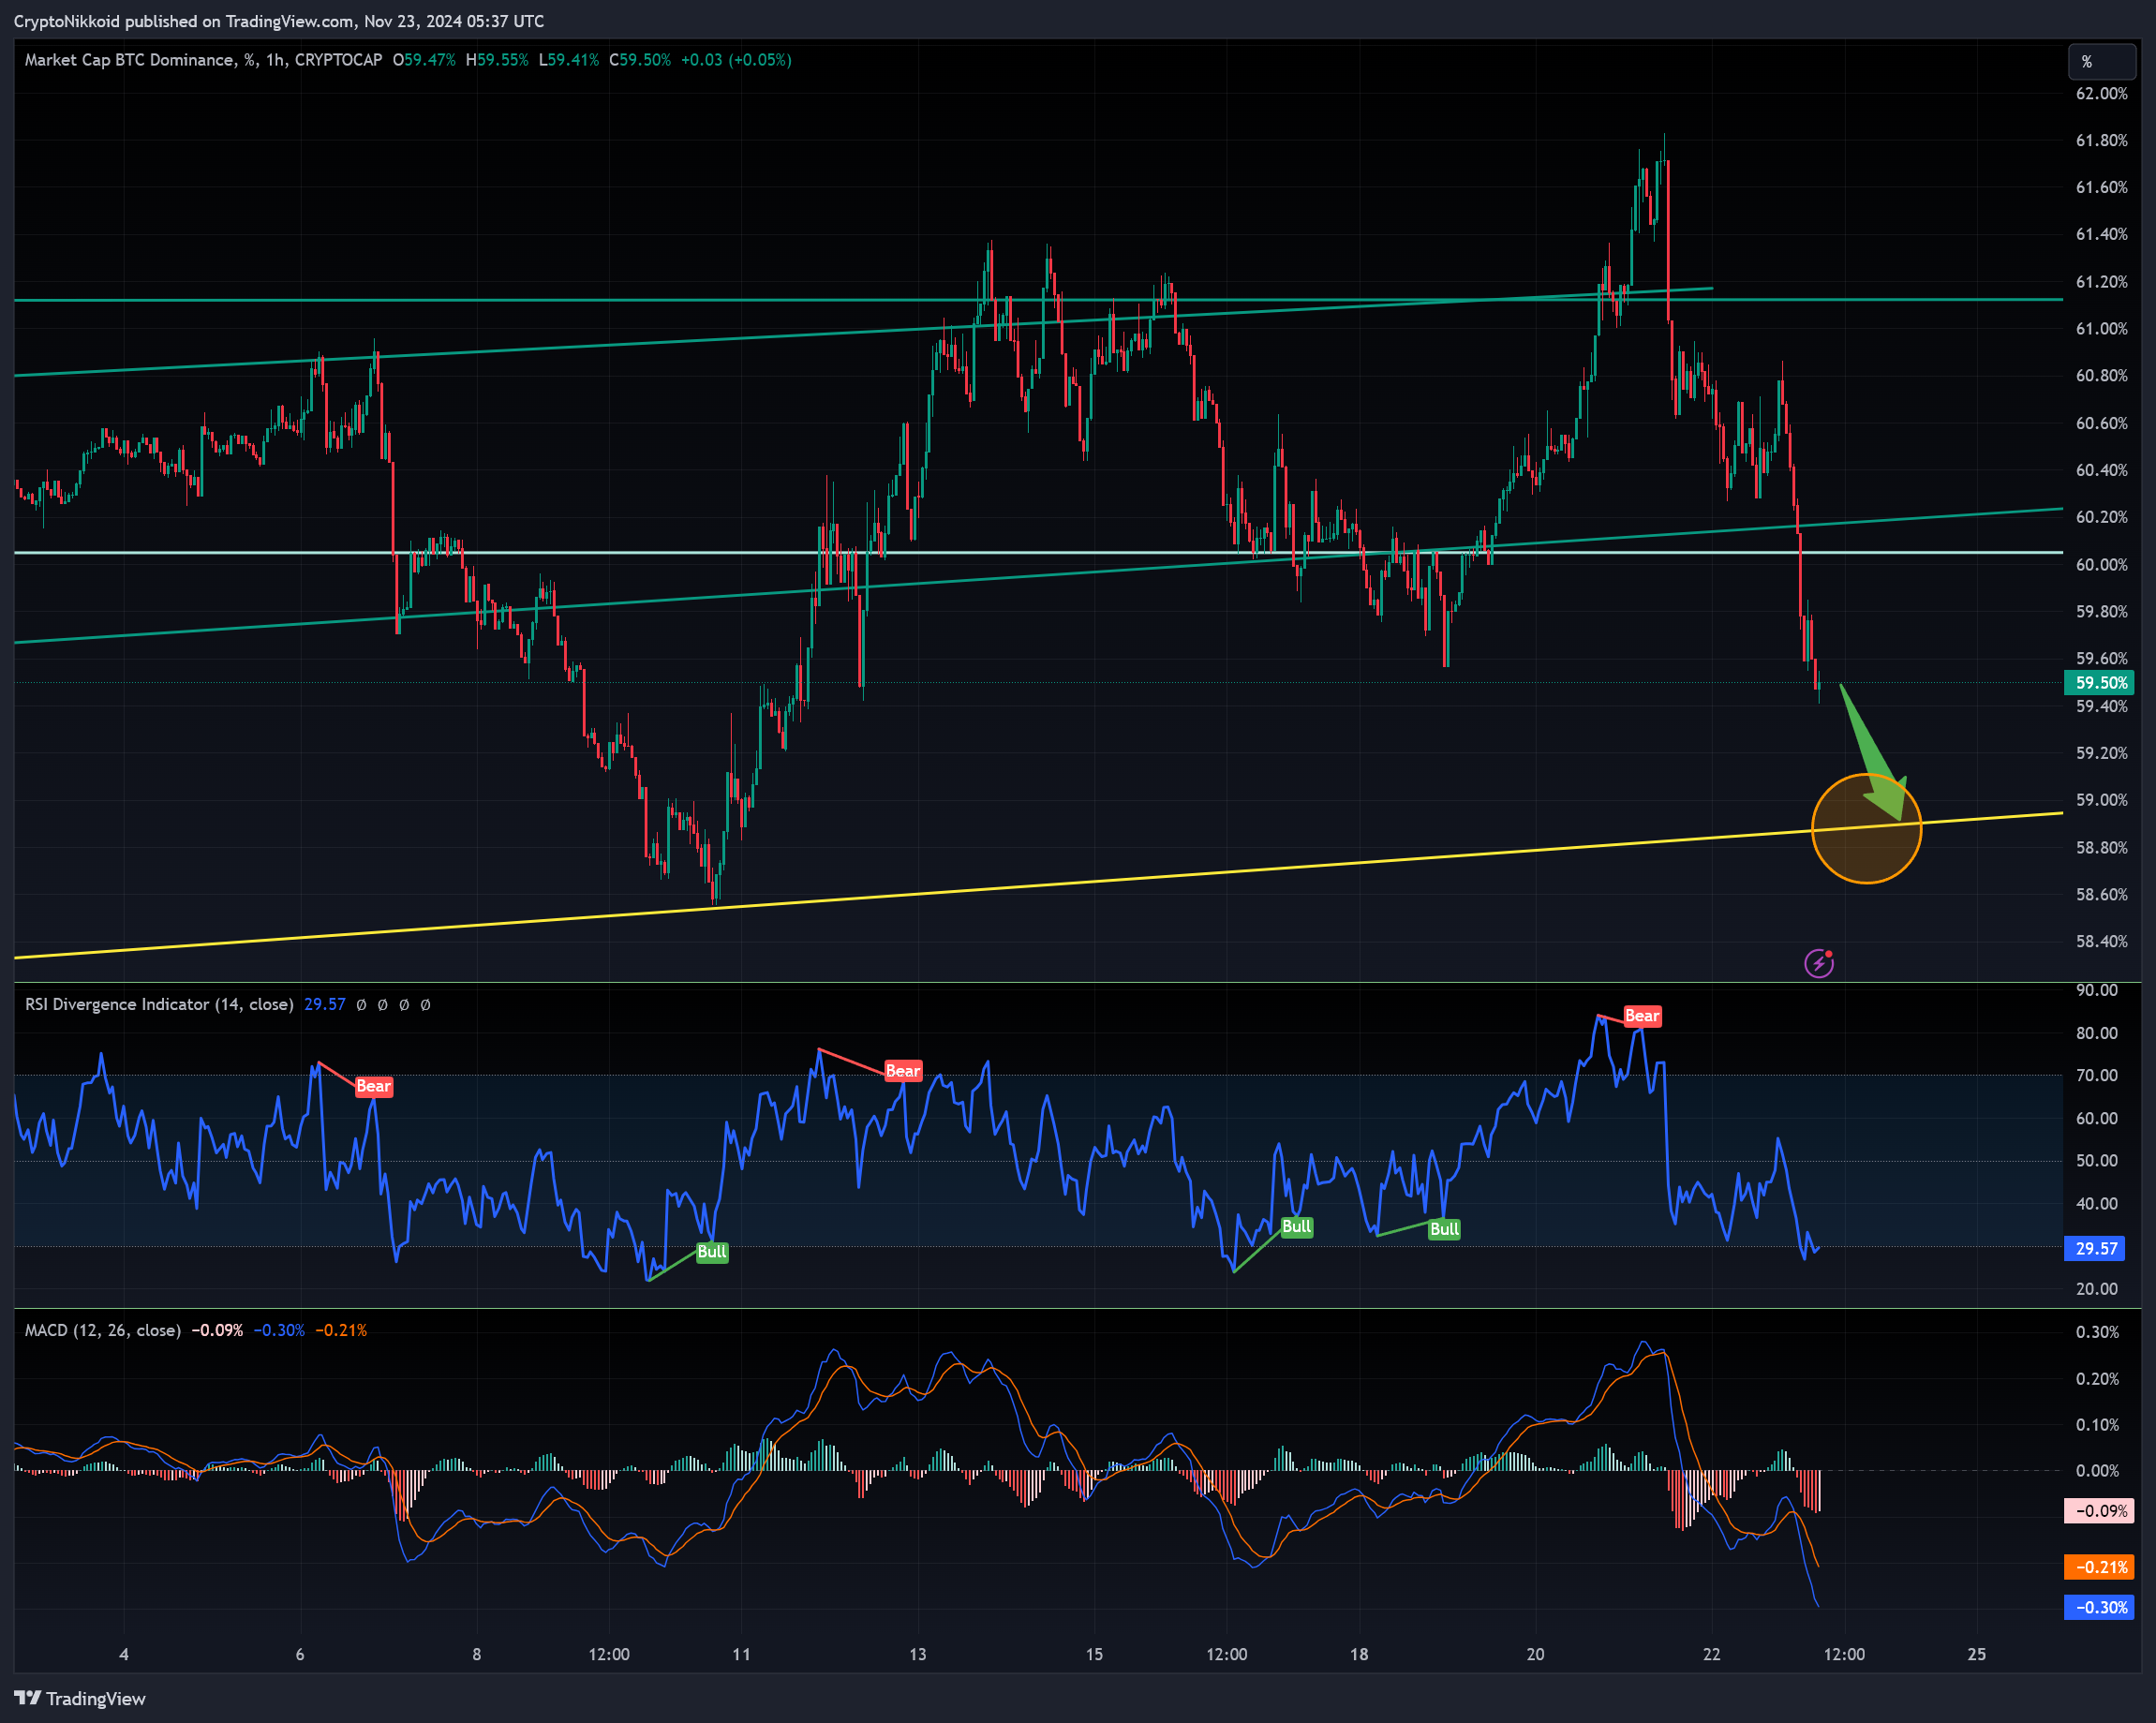Click the Bear label near November 13
Viewport: 2156px width, 1723px height.
pyautogui.click(x=903, y=1071)
